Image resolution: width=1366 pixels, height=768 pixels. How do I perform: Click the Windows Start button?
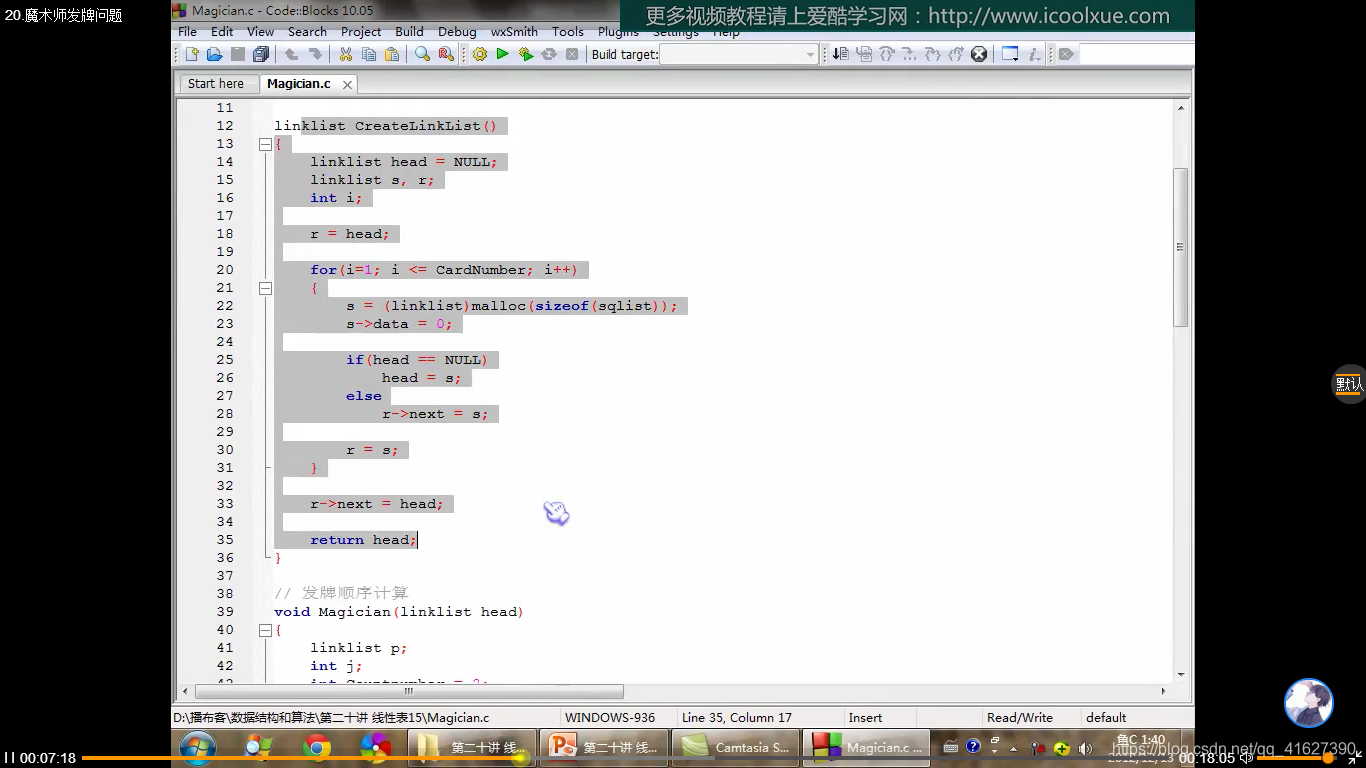[198, 747]
